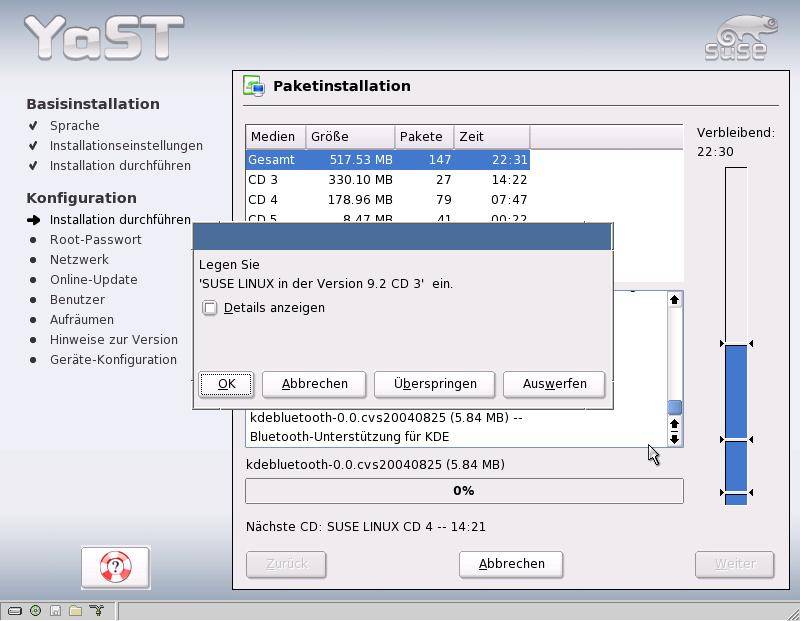The image size is (800, 621).
Task: Click the greyed-out Zurück button
Action: click(286, 564)
